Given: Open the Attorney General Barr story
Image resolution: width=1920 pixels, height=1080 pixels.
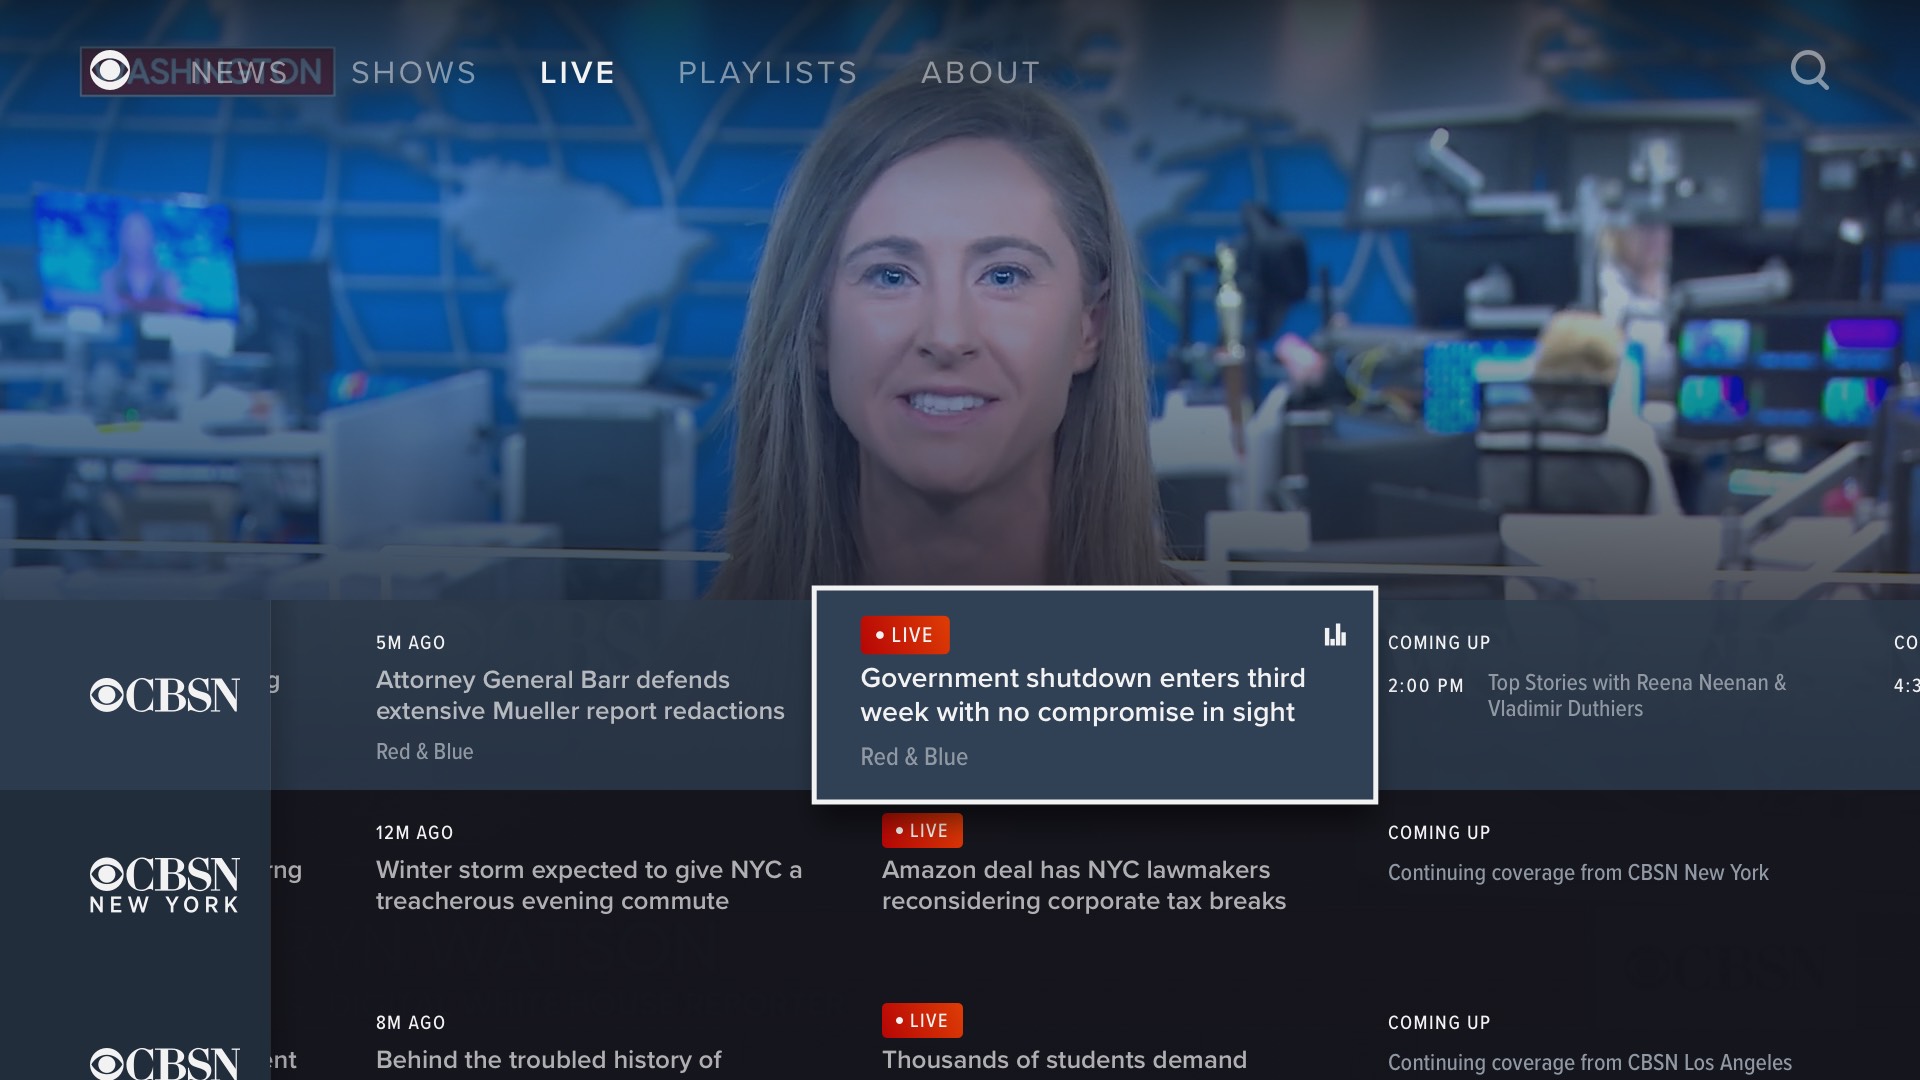Looking at the screenshot, I should click(x=580, y=695).
